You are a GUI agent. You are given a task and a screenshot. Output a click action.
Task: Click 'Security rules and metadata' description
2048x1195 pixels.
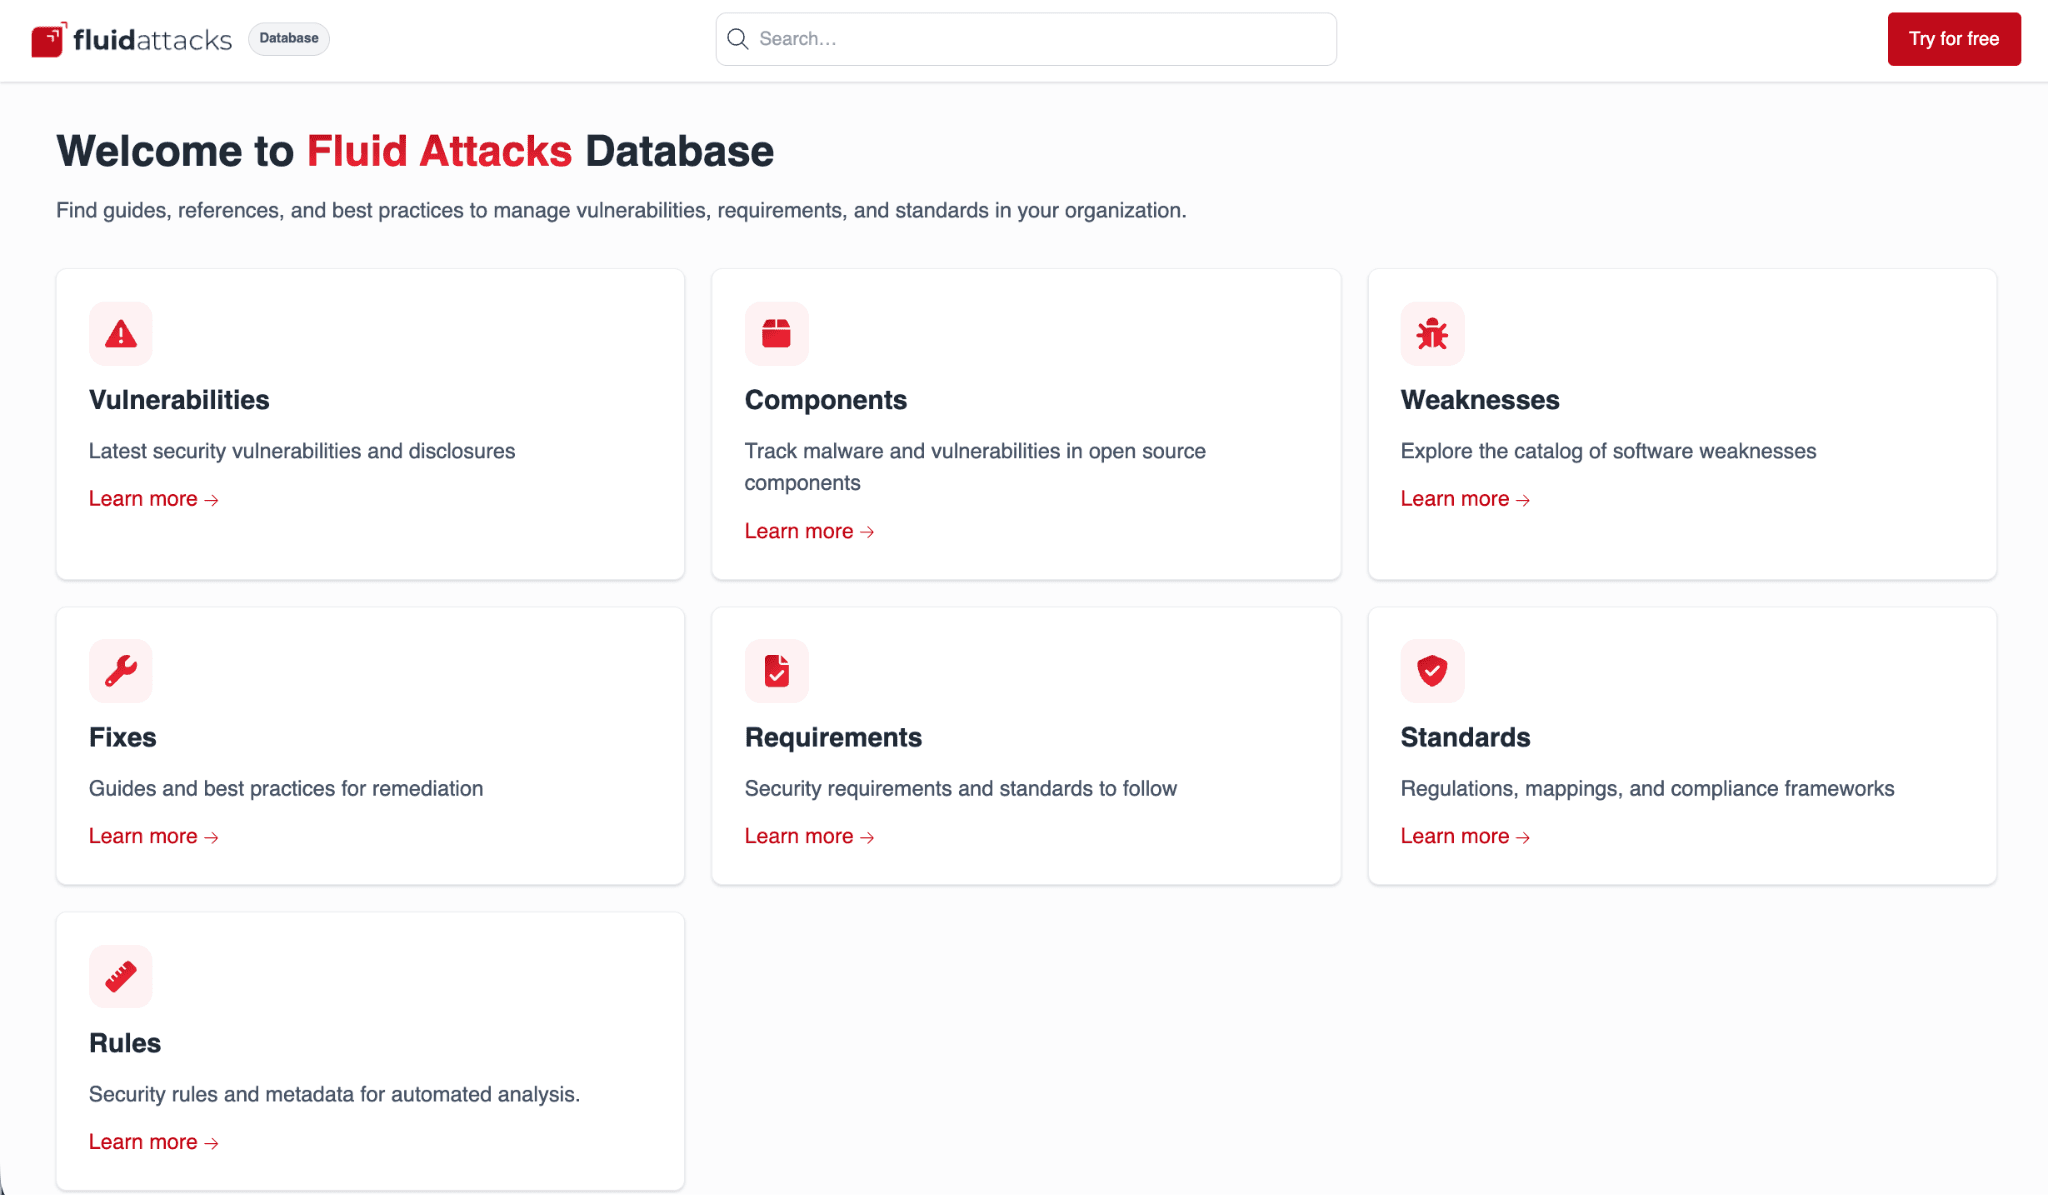tap(334, 1094)
